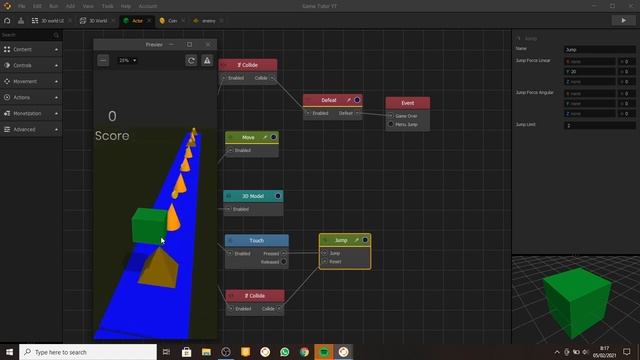Open WhatsApp from taskbar
This screenshot has width=640, height=360.
click(x=284, y=352)
